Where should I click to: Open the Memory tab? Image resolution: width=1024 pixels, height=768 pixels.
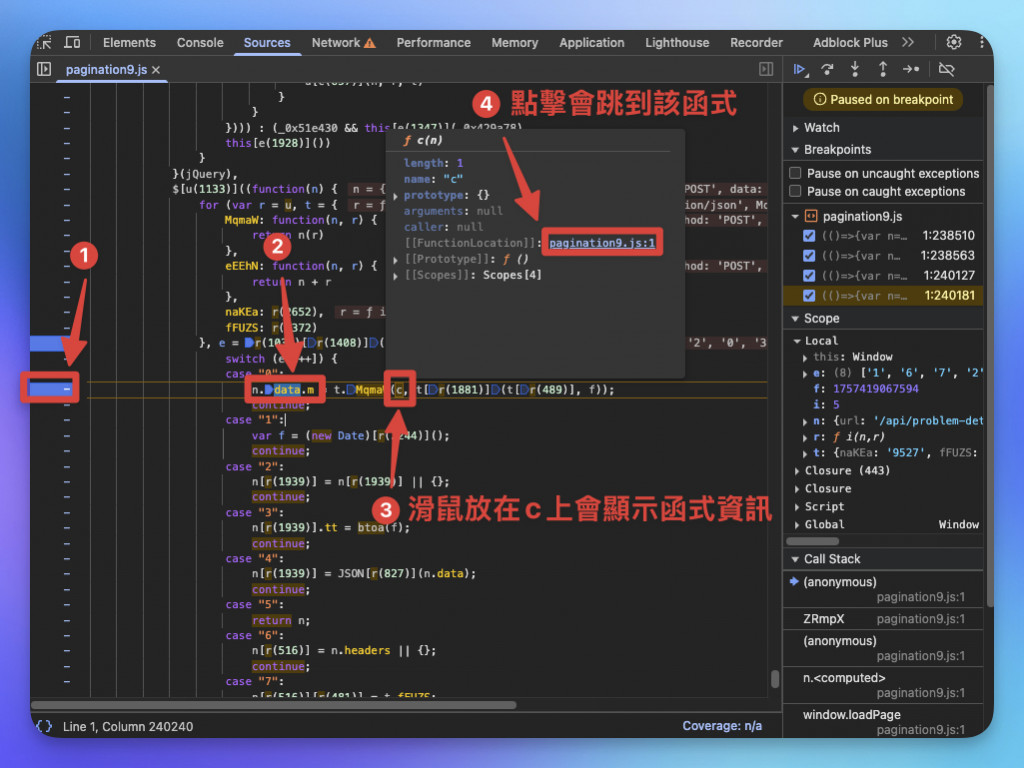515,42
